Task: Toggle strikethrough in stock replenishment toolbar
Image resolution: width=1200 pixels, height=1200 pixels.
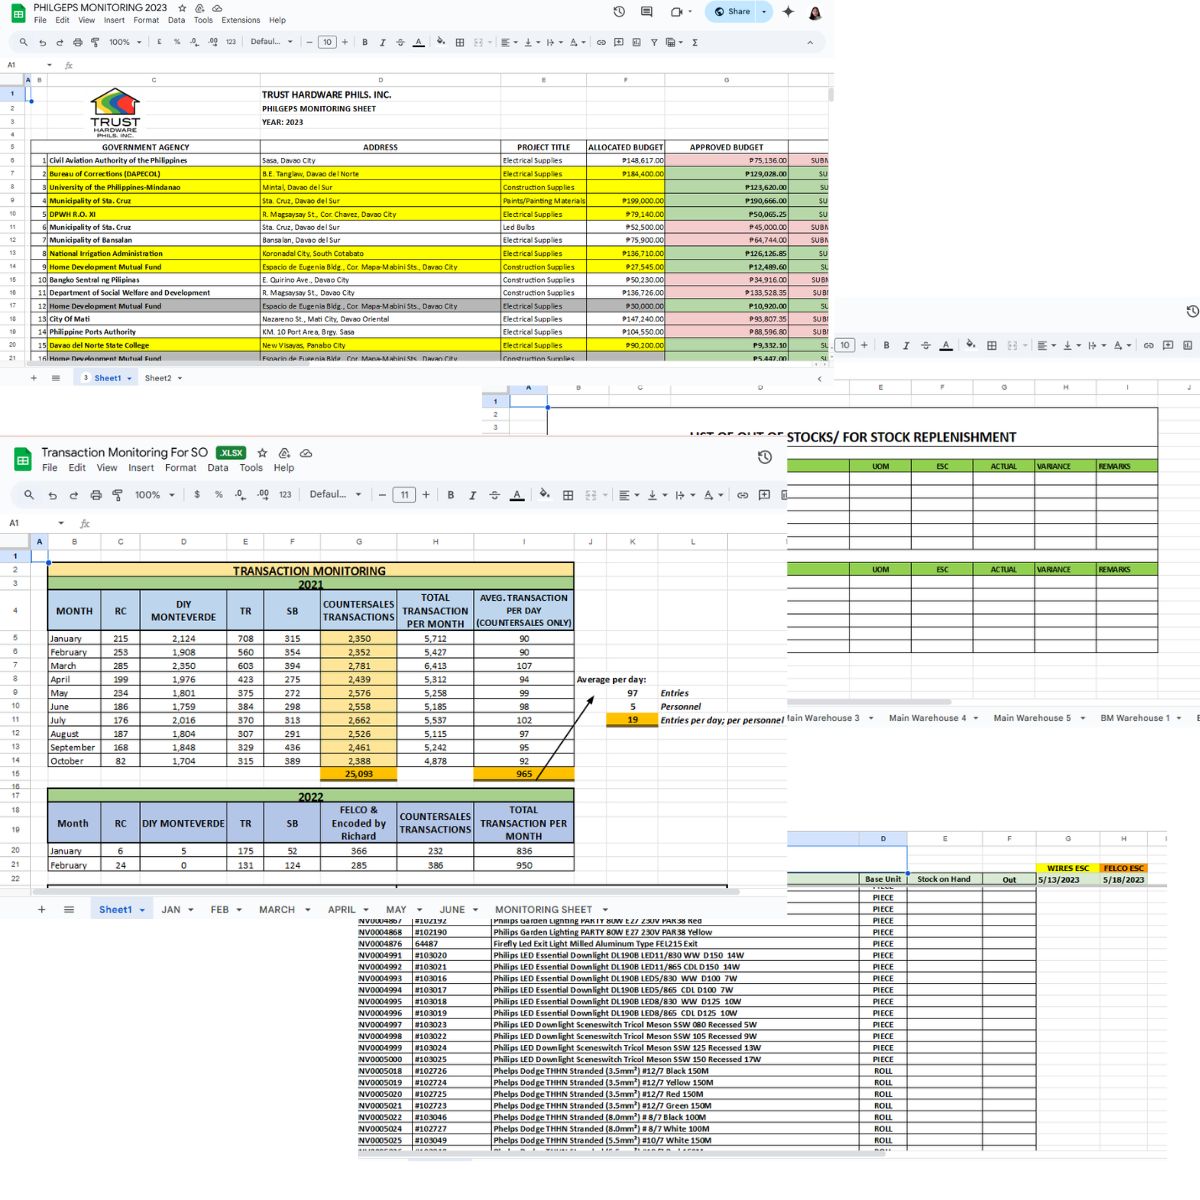Action: point(926,345)
